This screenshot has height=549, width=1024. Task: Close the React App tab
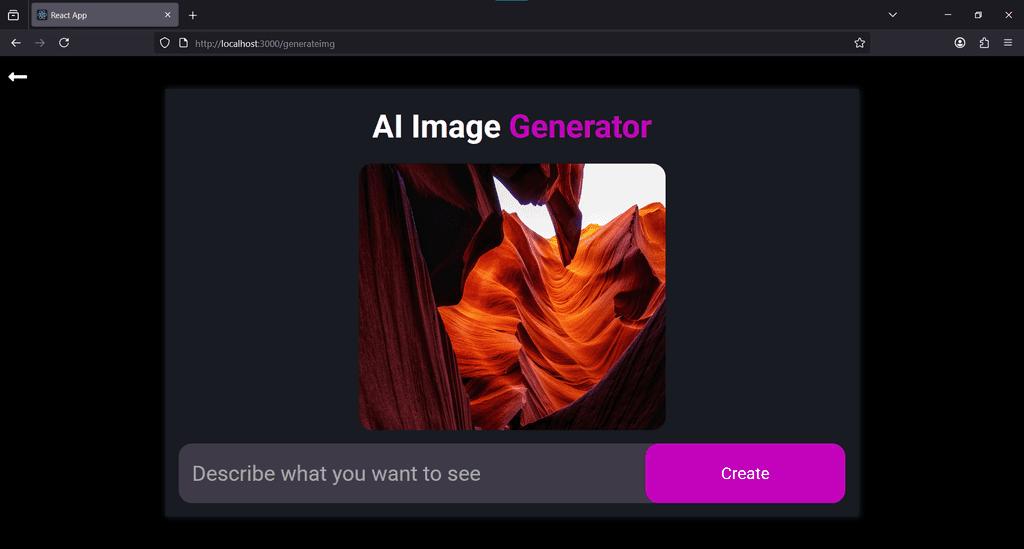(x=168, y=15)
